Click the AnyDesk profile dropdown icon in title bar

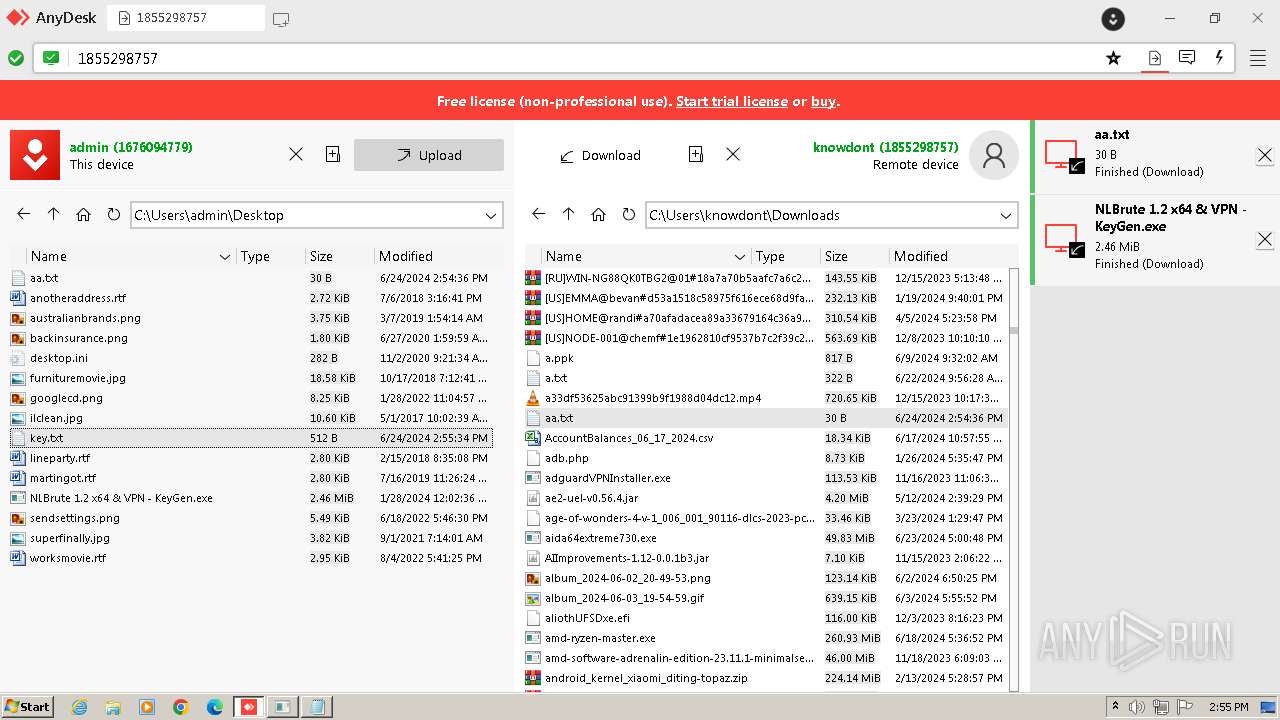[1113, 18]
